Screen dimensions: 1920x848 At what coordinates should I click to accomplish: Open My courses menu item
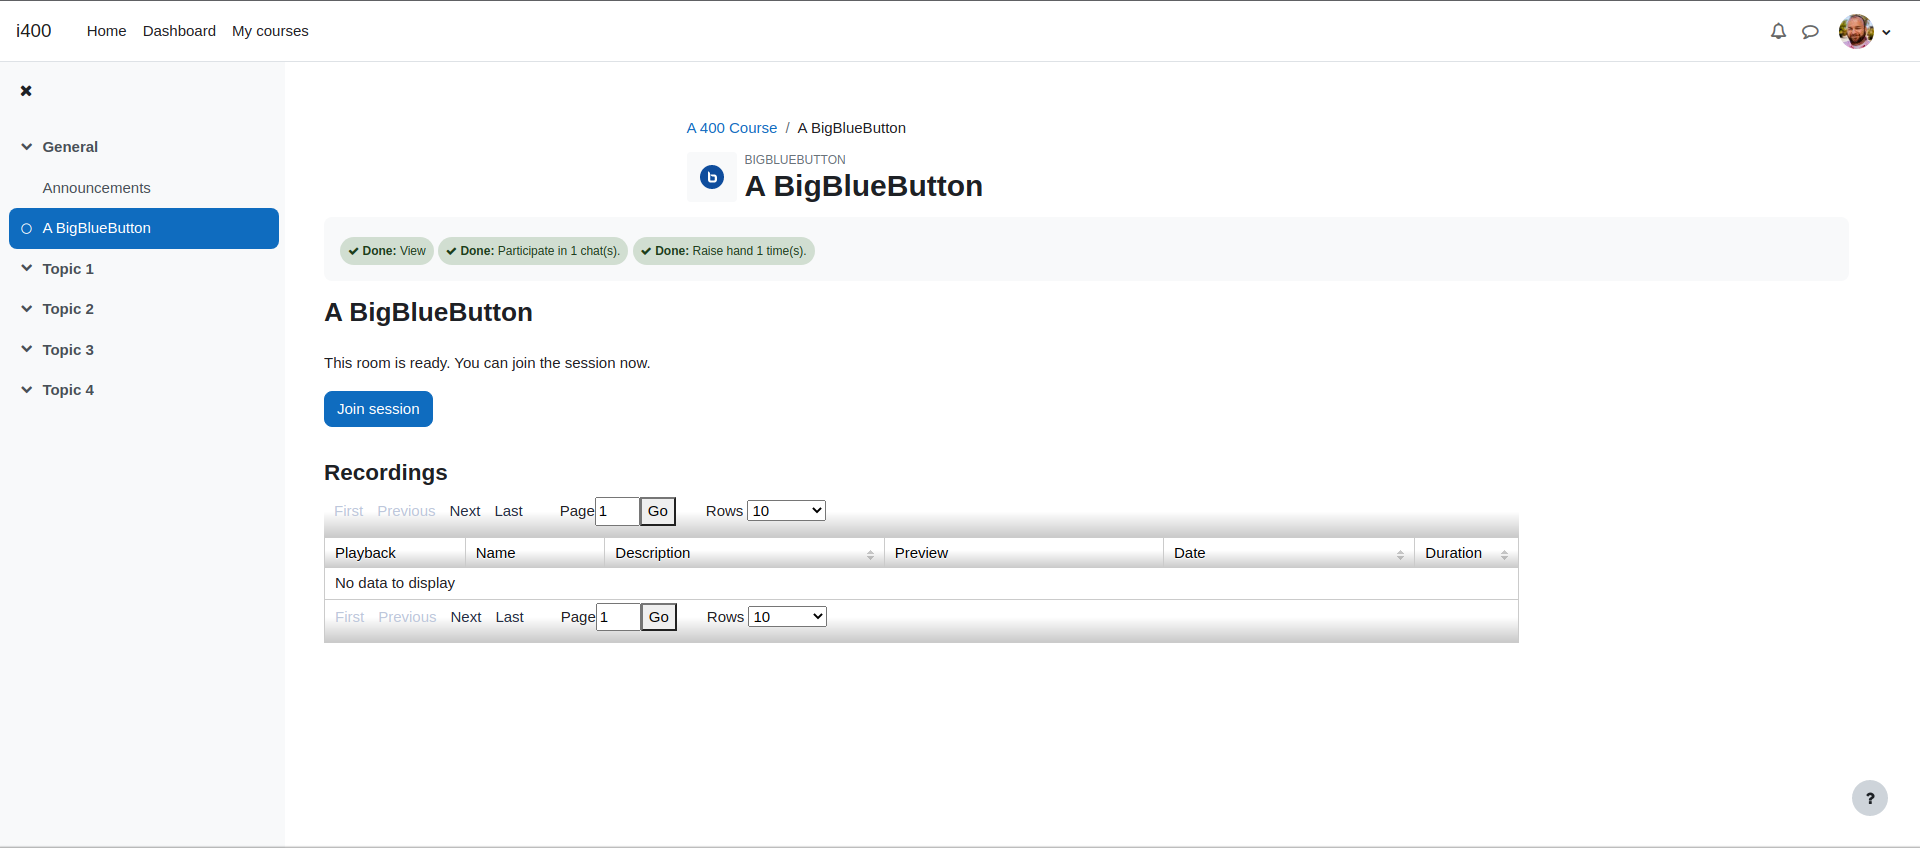coord(270,31)
